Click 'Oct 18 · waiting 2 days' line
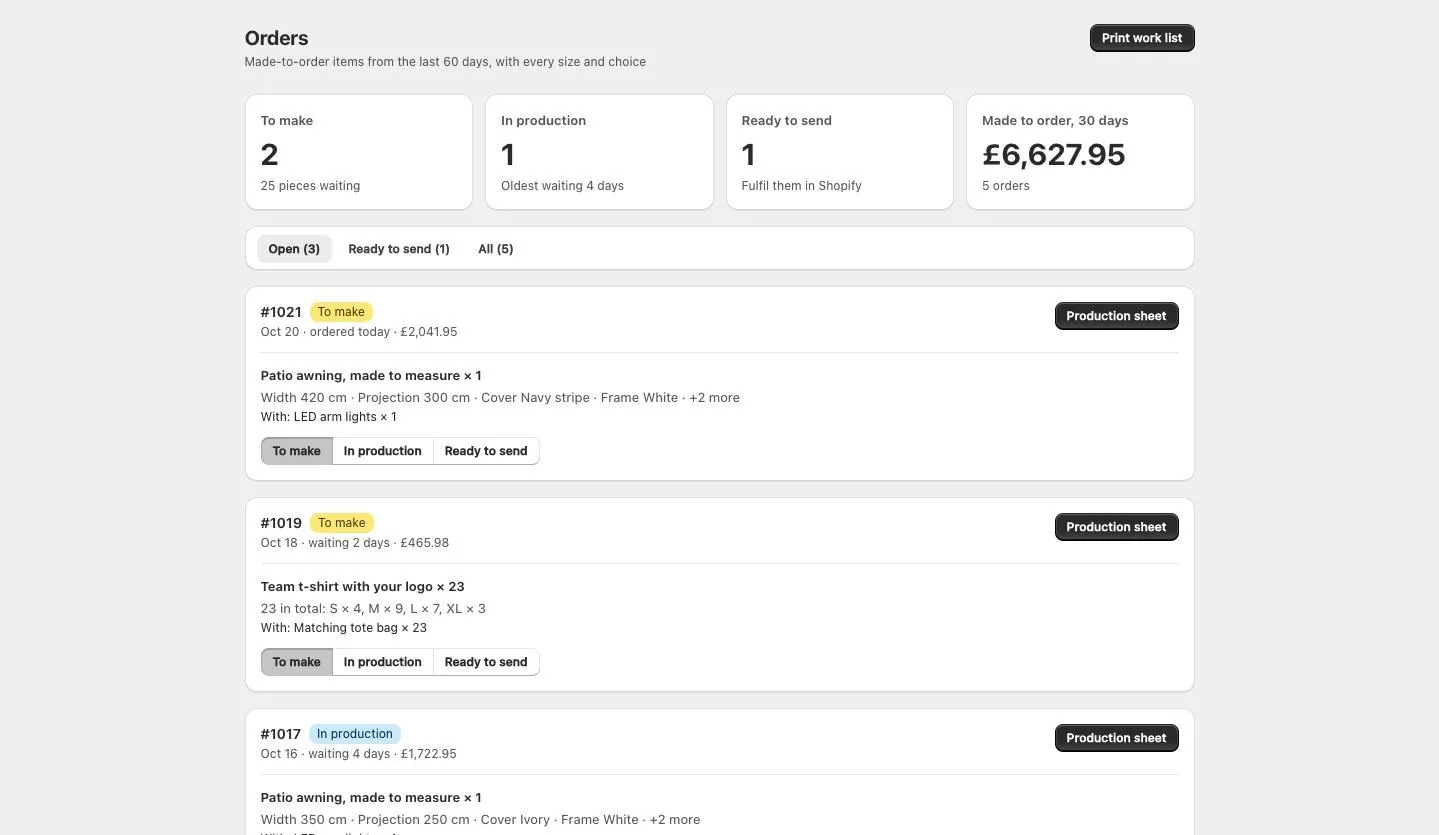The image size is (1439, 835). point(355,543)
